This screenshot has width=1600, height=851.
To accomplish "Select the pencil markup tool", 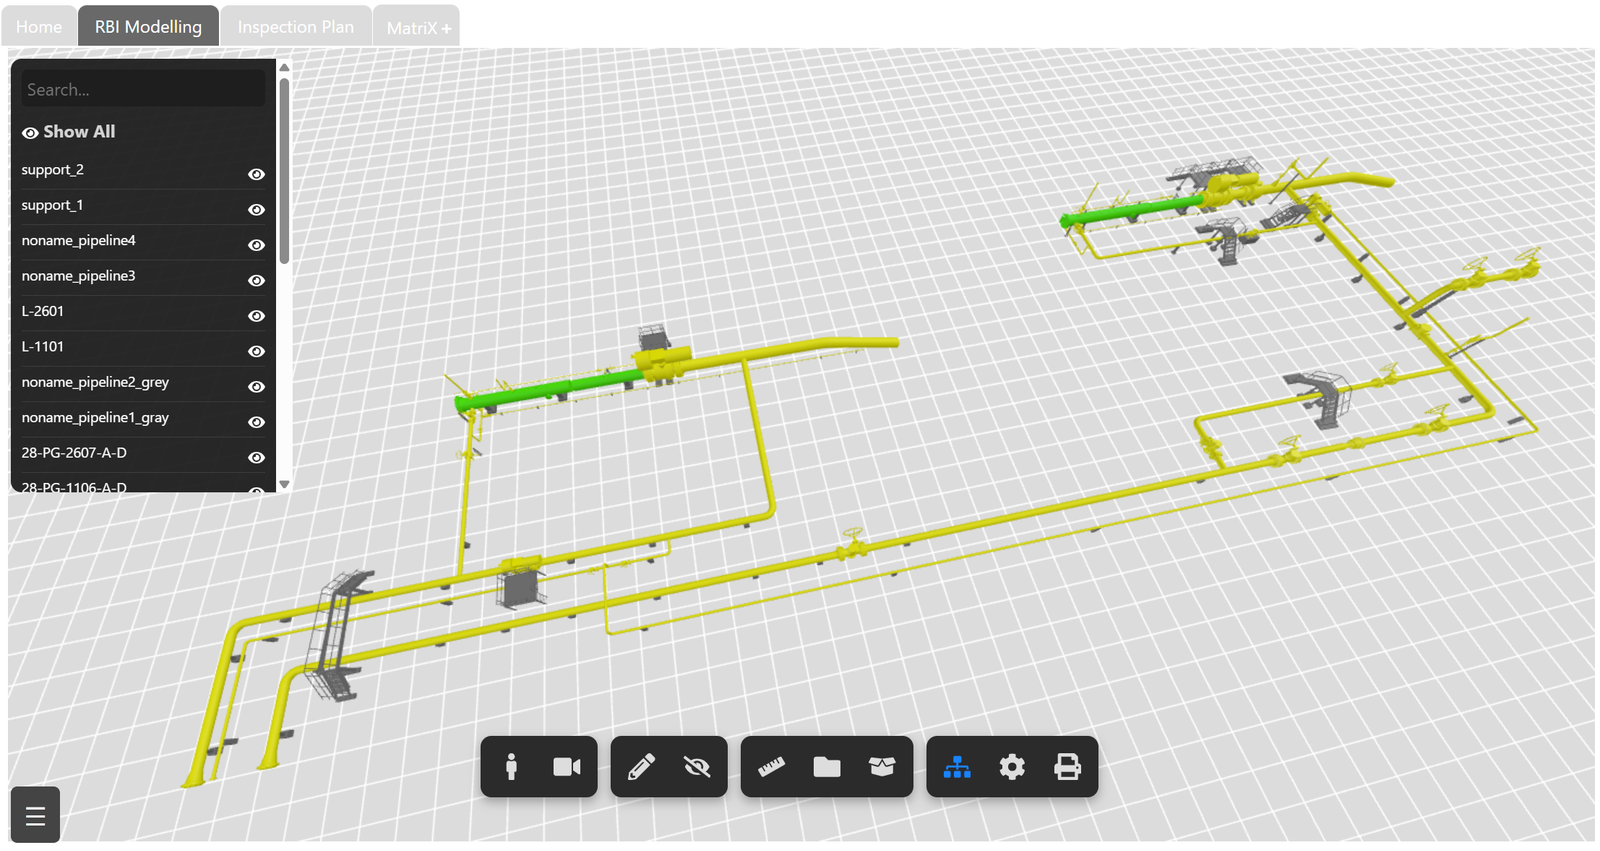I will [x=641, y=767].
